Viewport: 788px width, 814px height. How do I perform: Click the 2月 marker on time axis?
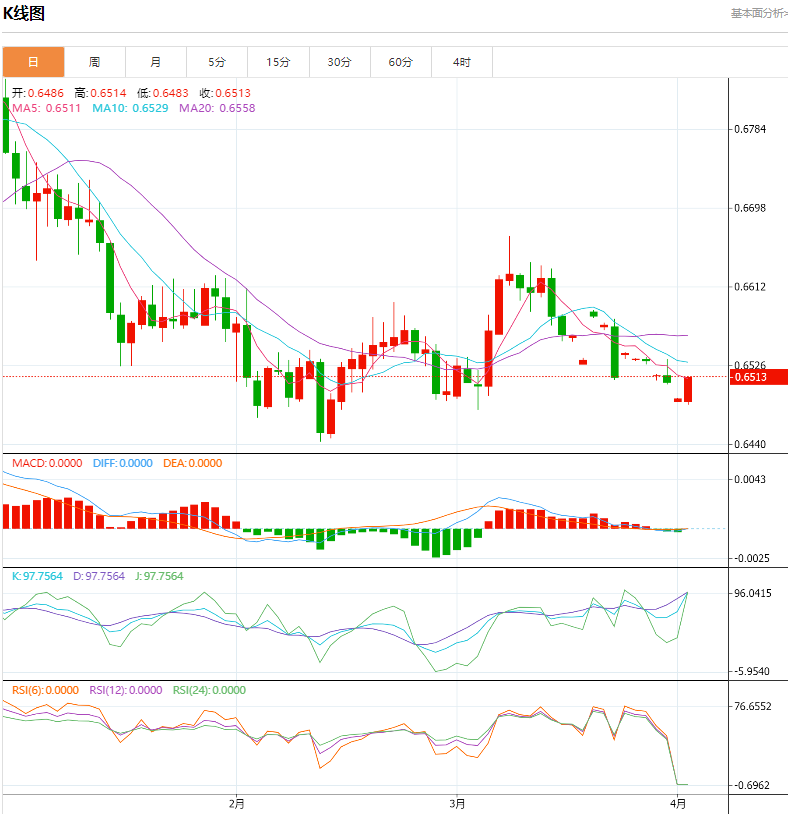pyautogui.click(x=236, y=803)
